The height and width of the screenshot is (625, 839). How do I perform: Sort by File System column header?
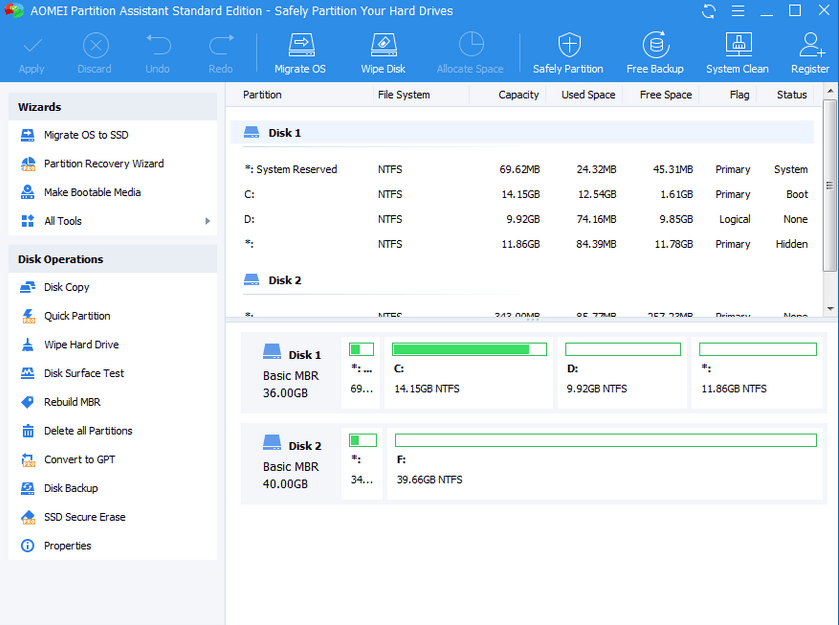404,95
